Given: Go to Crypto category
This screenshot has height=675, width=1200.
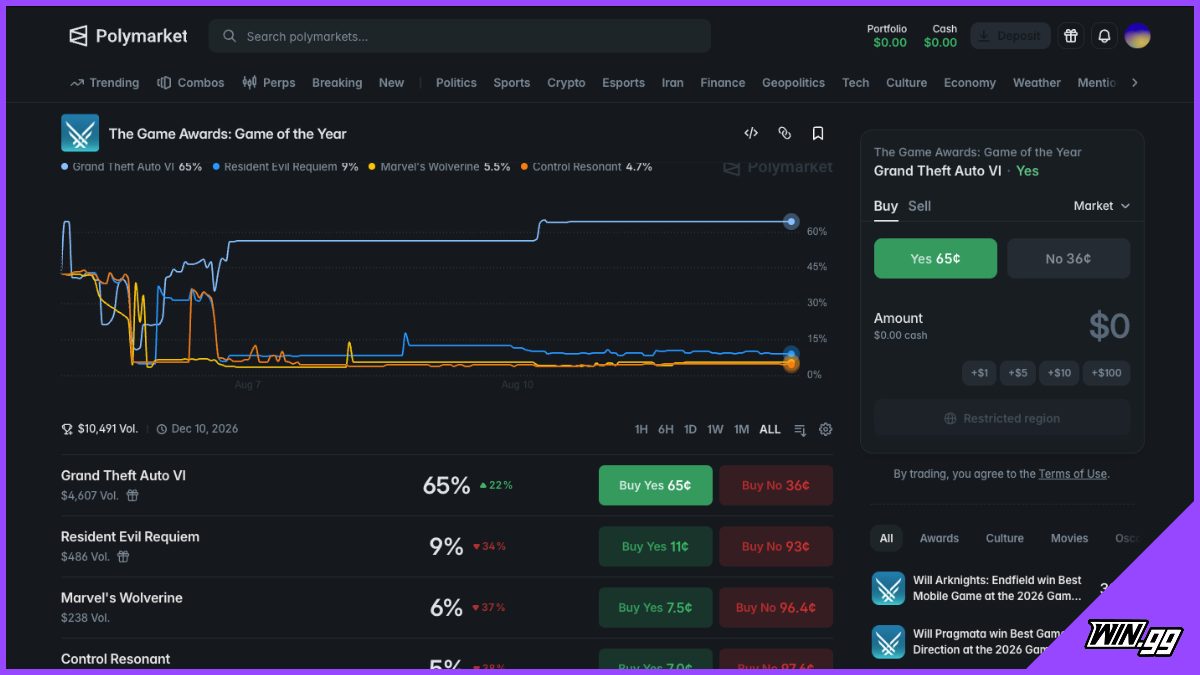Looking at the screenshot, I should tap(566, 83).
